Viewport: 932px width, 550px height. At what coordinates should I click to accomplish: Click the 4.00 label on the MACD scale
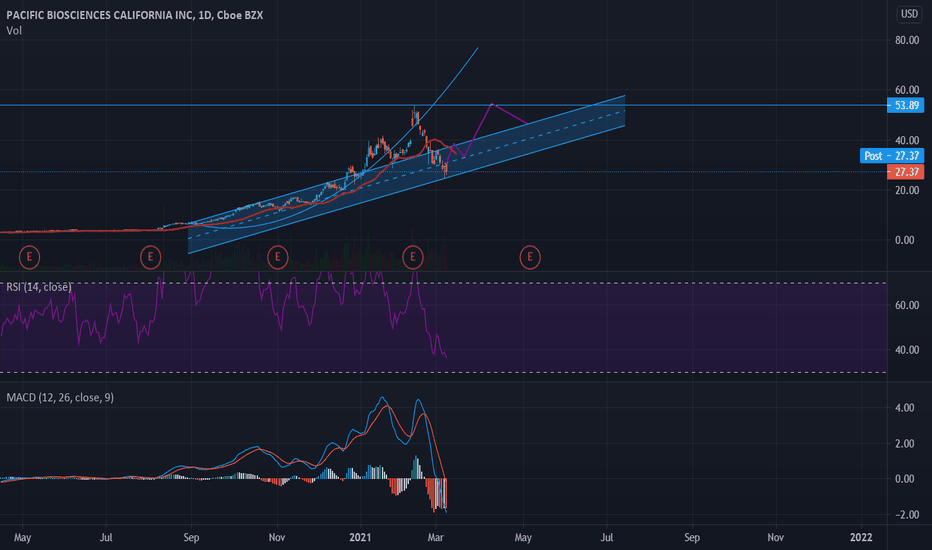click(905, 408)
